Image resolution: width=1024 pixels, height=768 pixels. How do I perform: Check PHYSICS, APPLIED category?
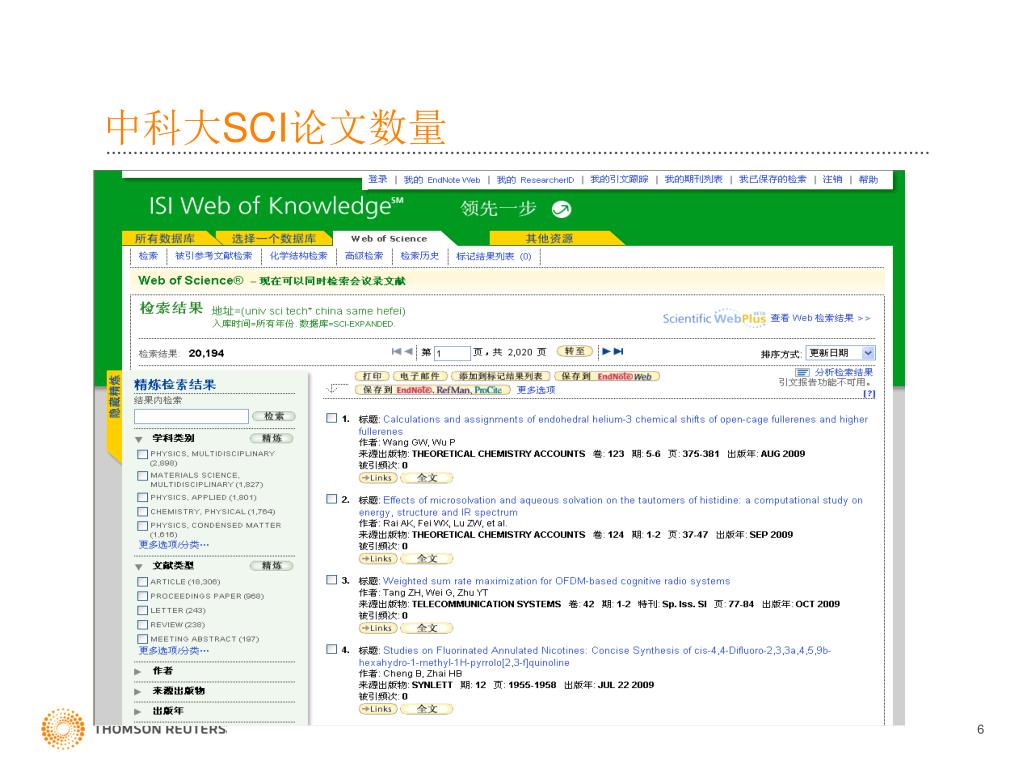pyautogui.click(x=142, y=498)
